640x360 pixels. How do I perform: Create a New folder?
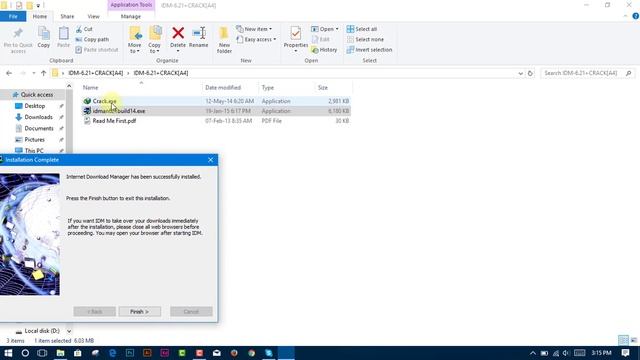coord(224,40)
